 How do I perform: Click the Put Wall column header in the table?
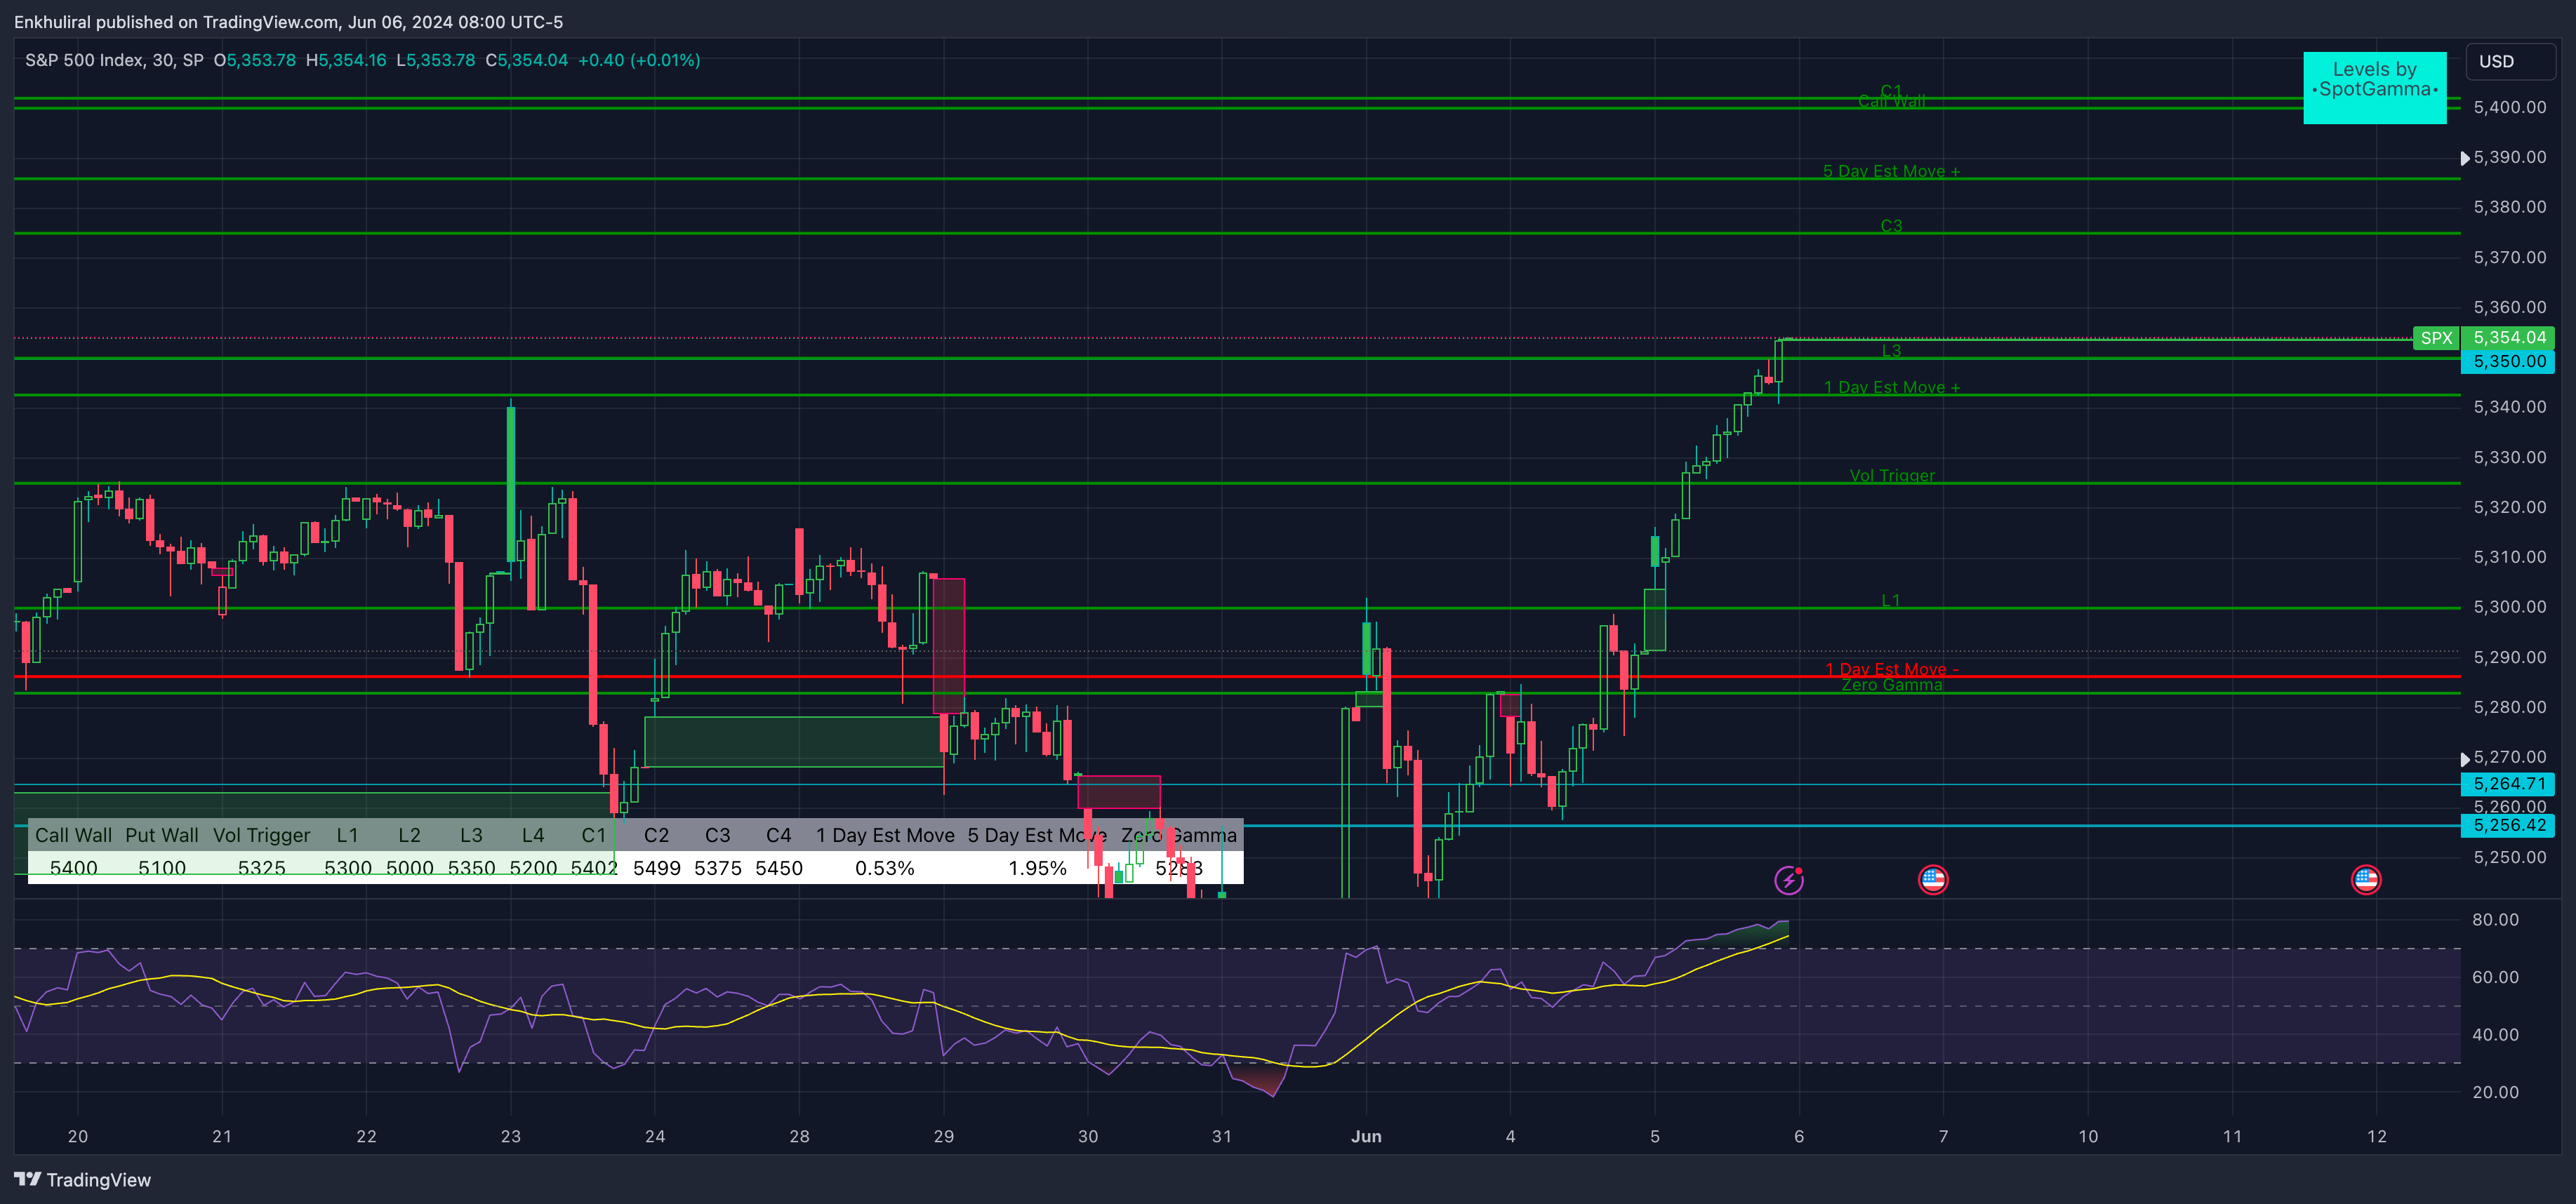click(161, 835)
